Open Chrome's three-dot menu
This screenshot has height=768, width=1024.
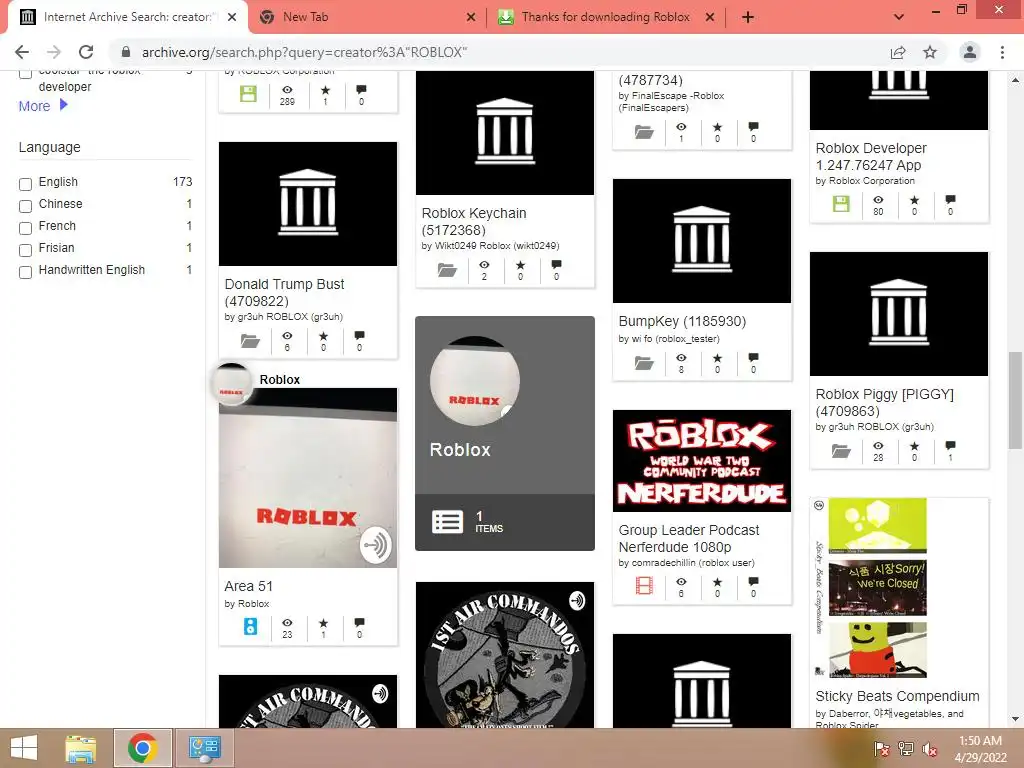[1002, 52]
